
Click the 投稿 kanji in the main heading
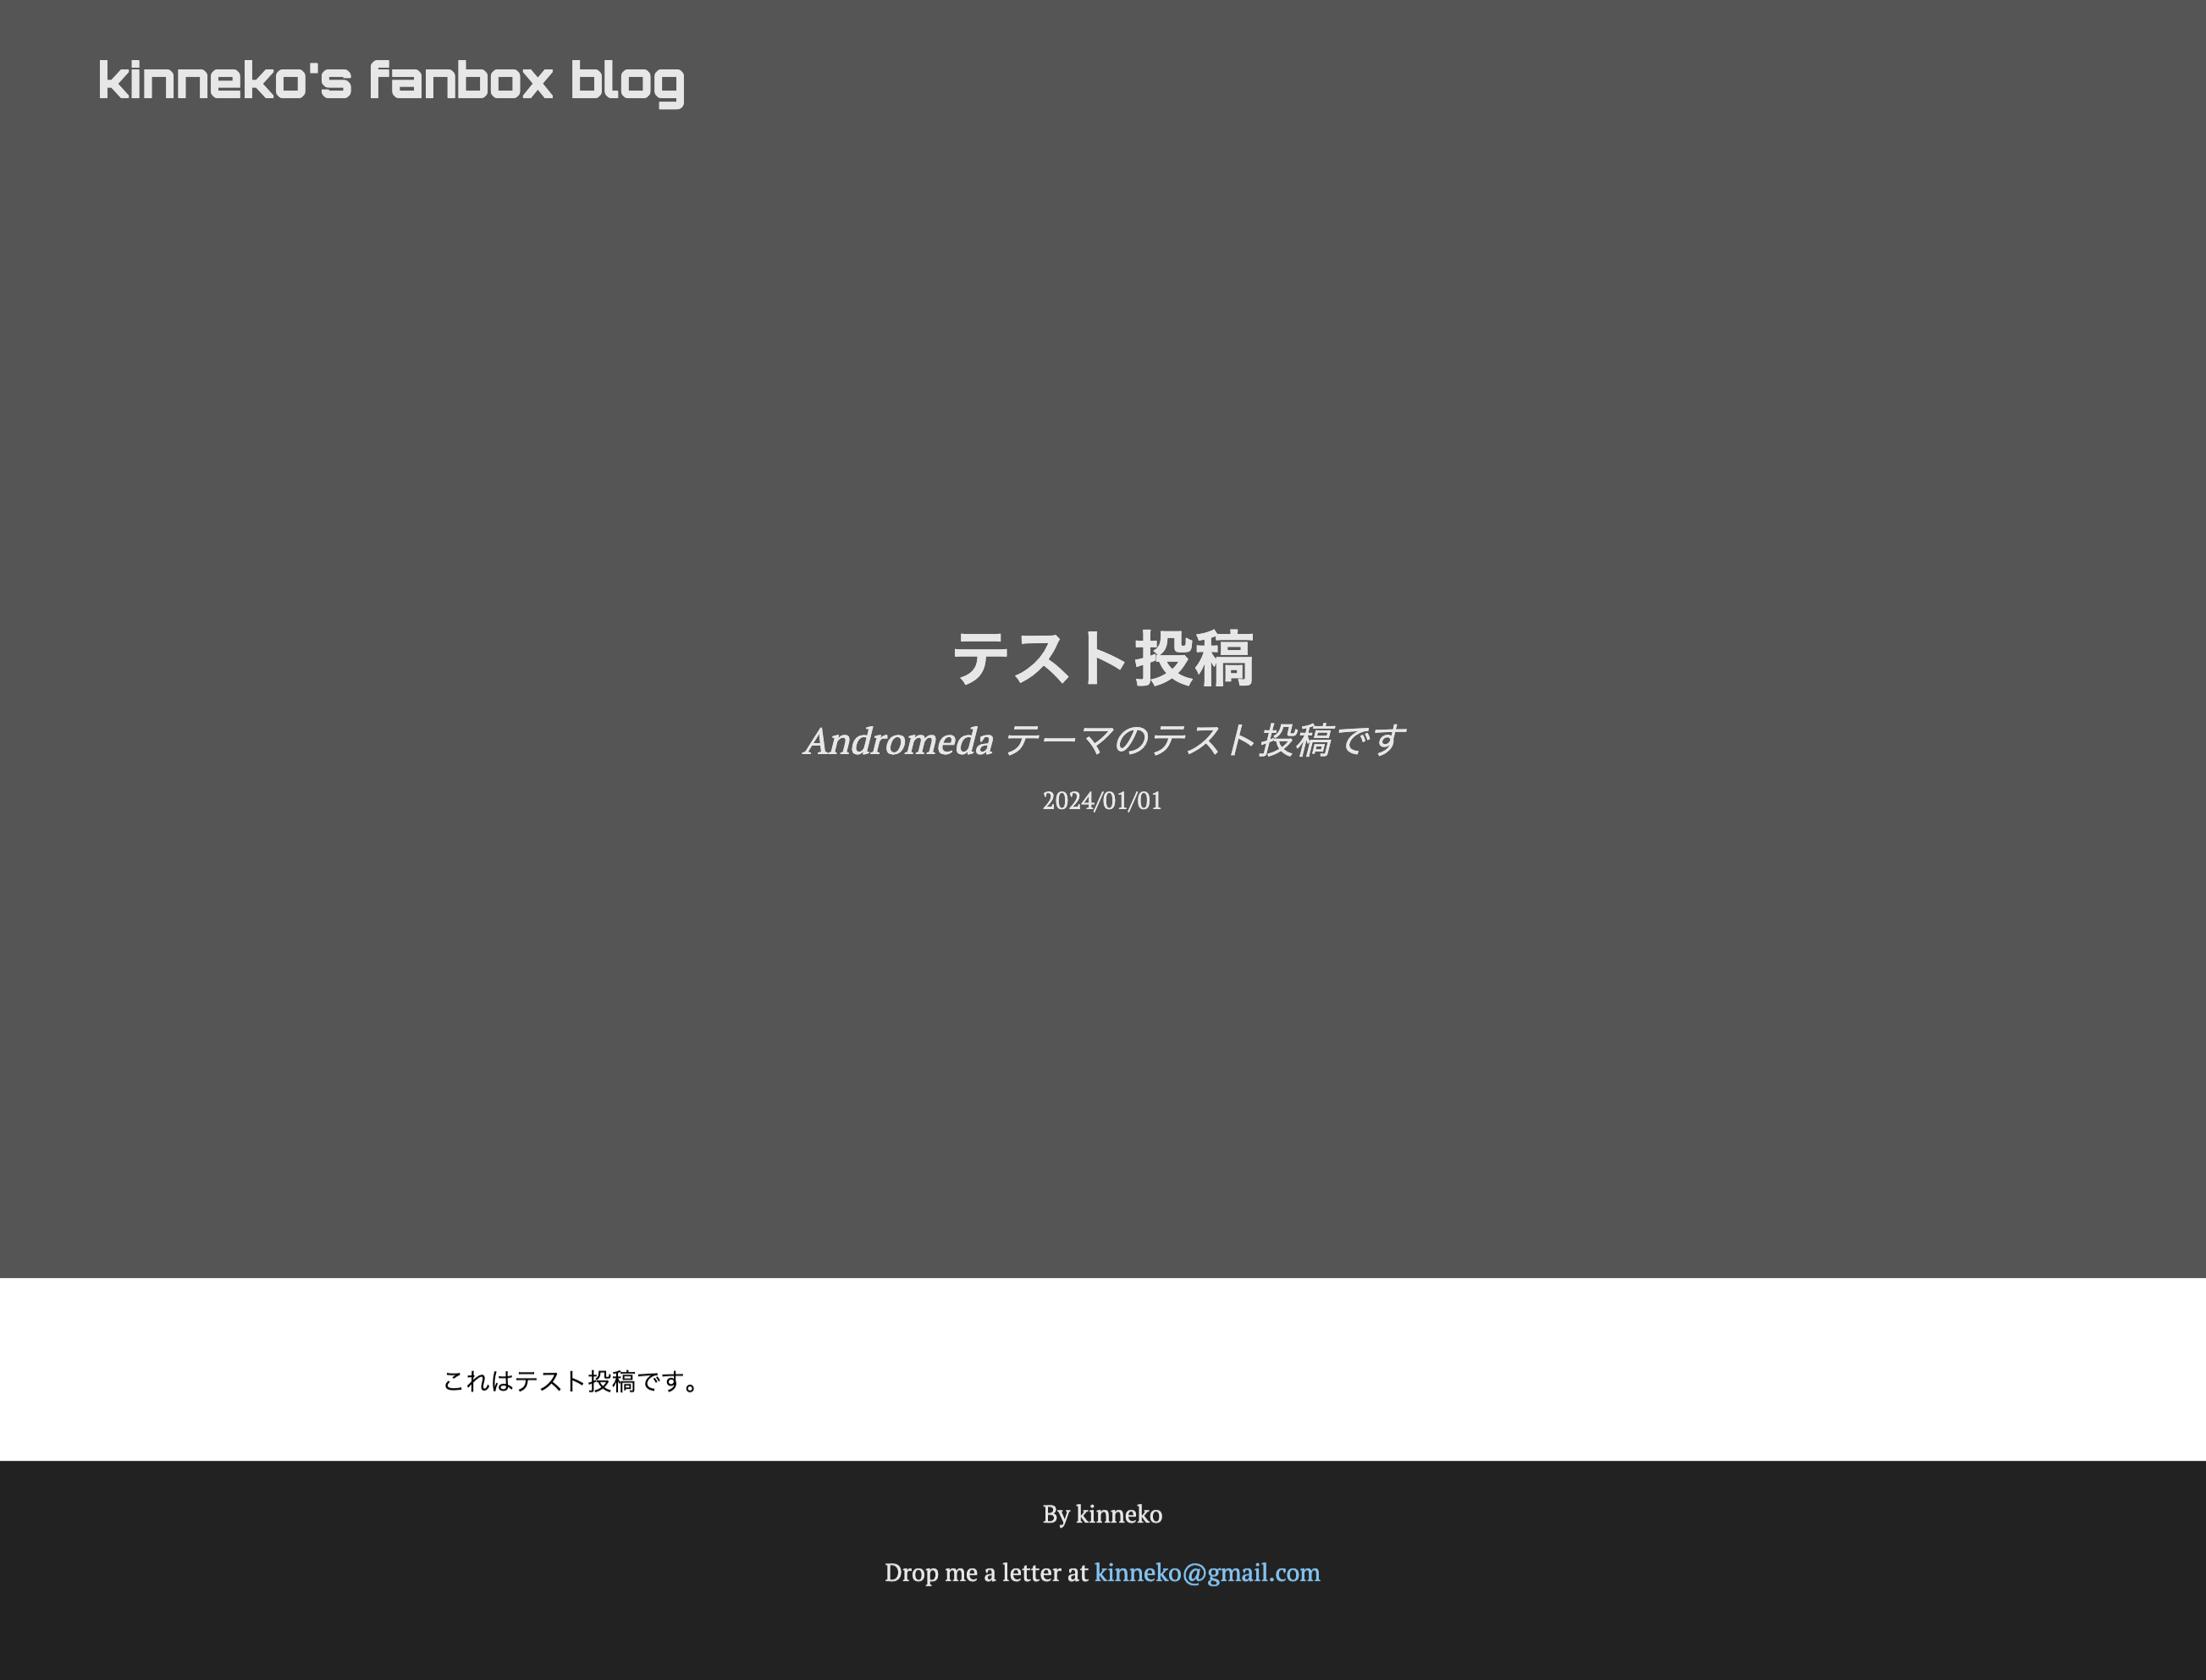[1194, 658]
